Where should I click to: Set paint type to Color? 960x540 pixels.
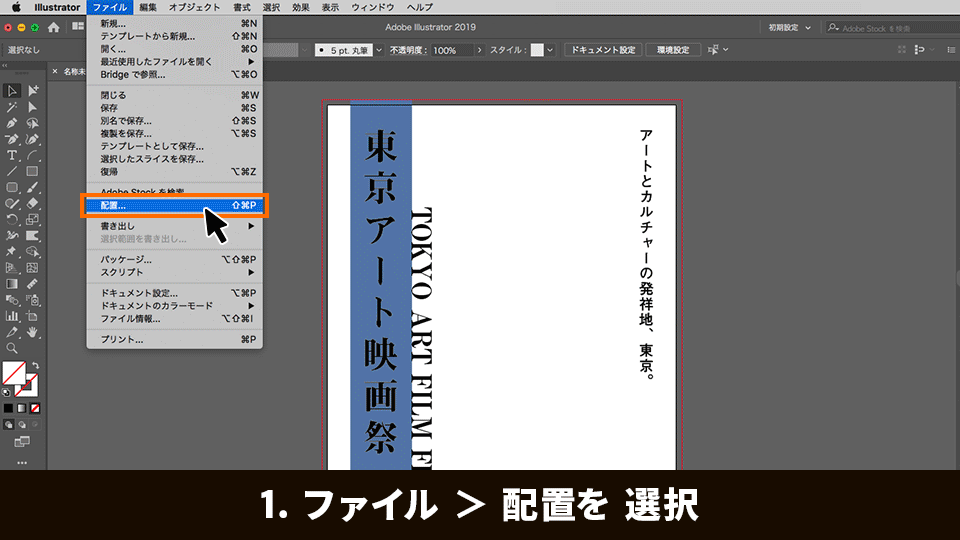tap(8, 408)
